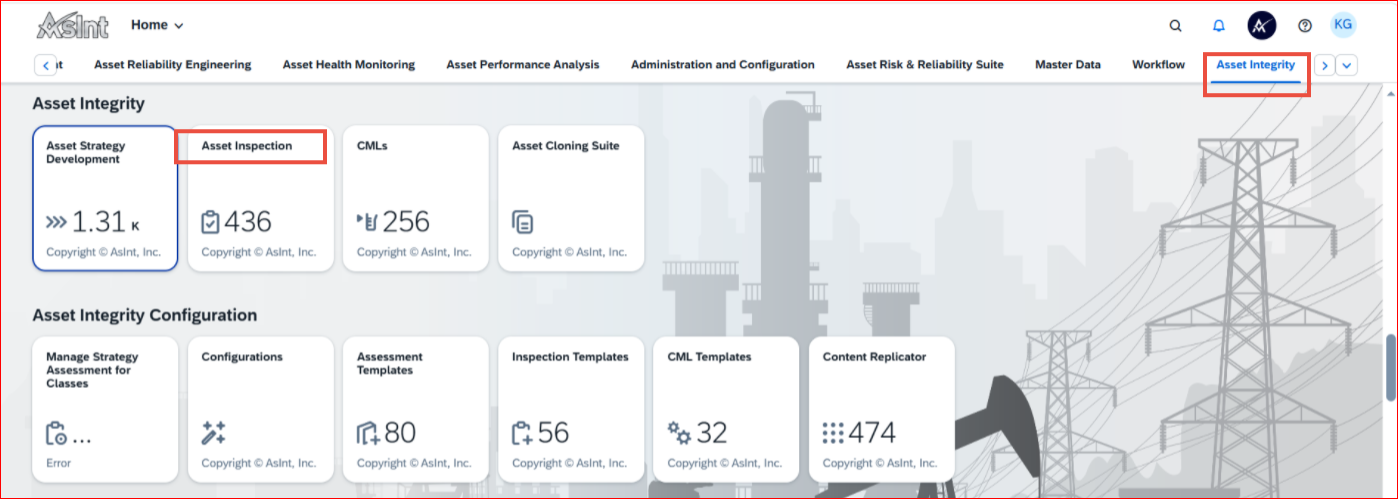This screenshot has width=1398, height=499.
Task: Click the Error text on Manage Strategy tile
Action: (58, 463)
